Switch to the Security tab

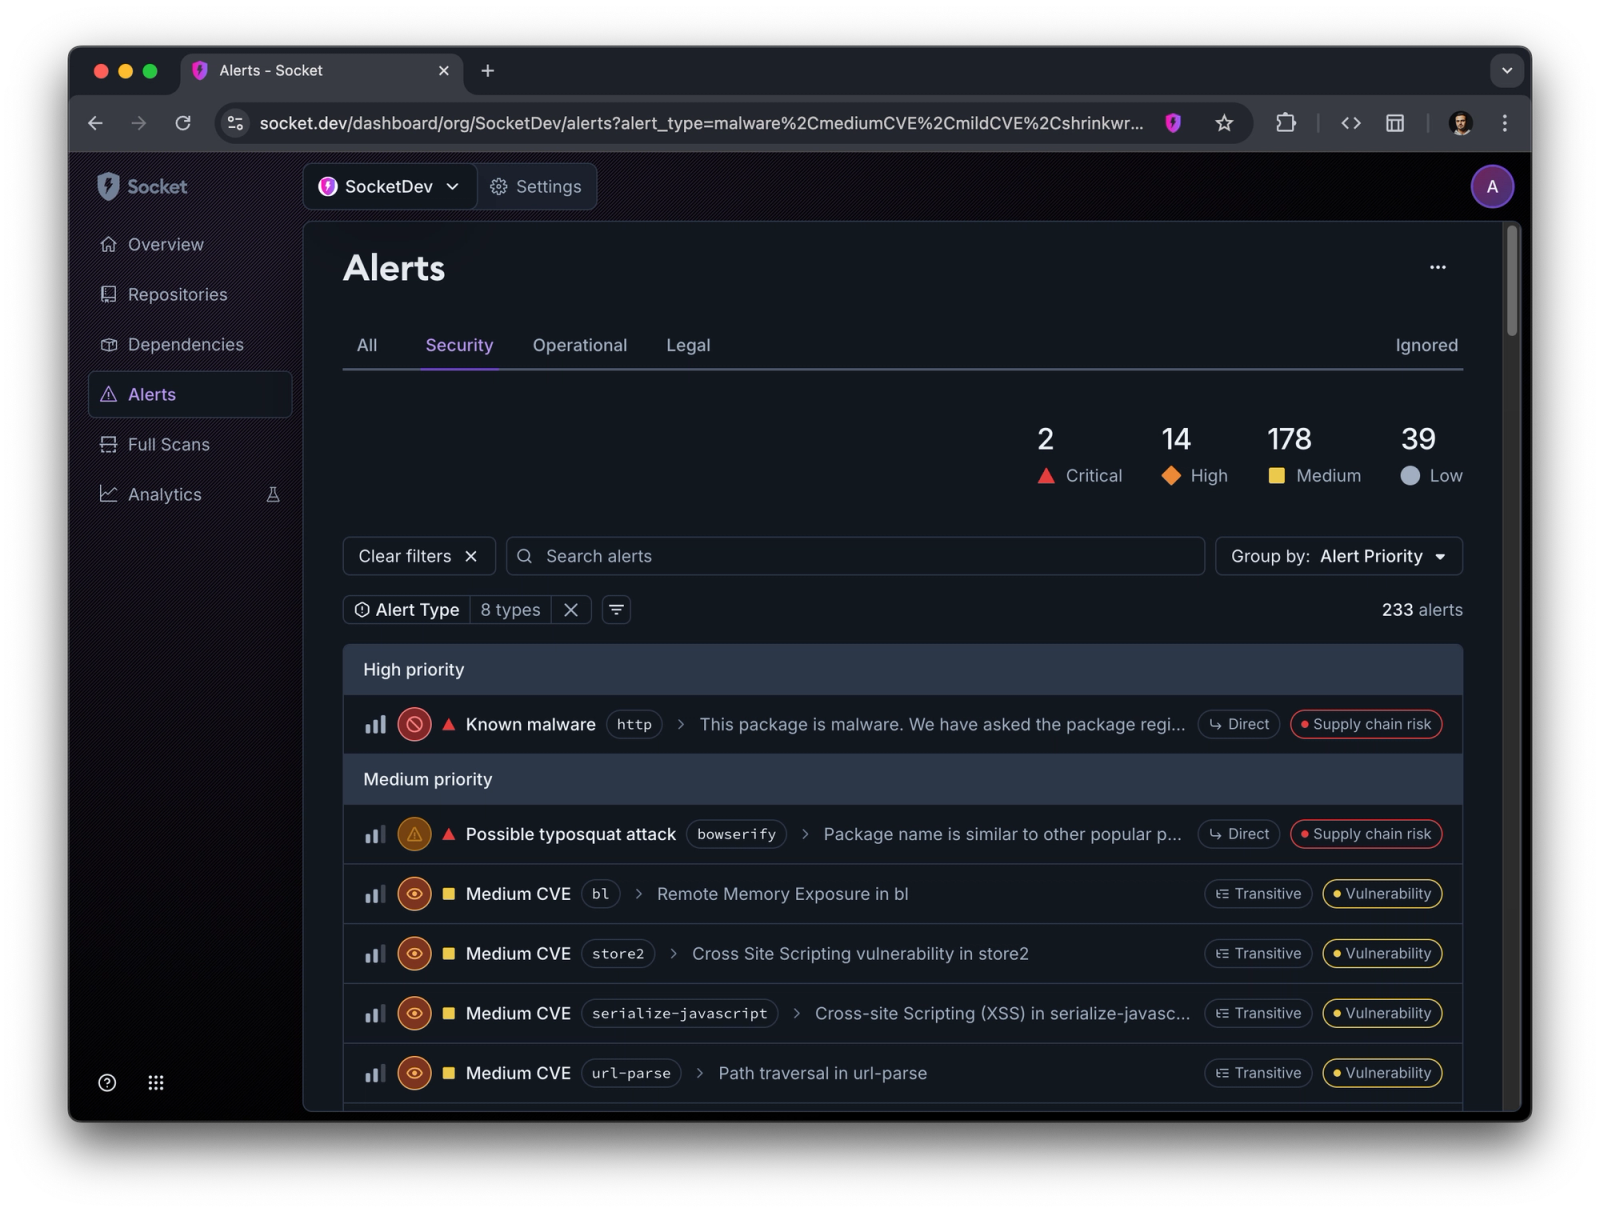pos(459,345)
